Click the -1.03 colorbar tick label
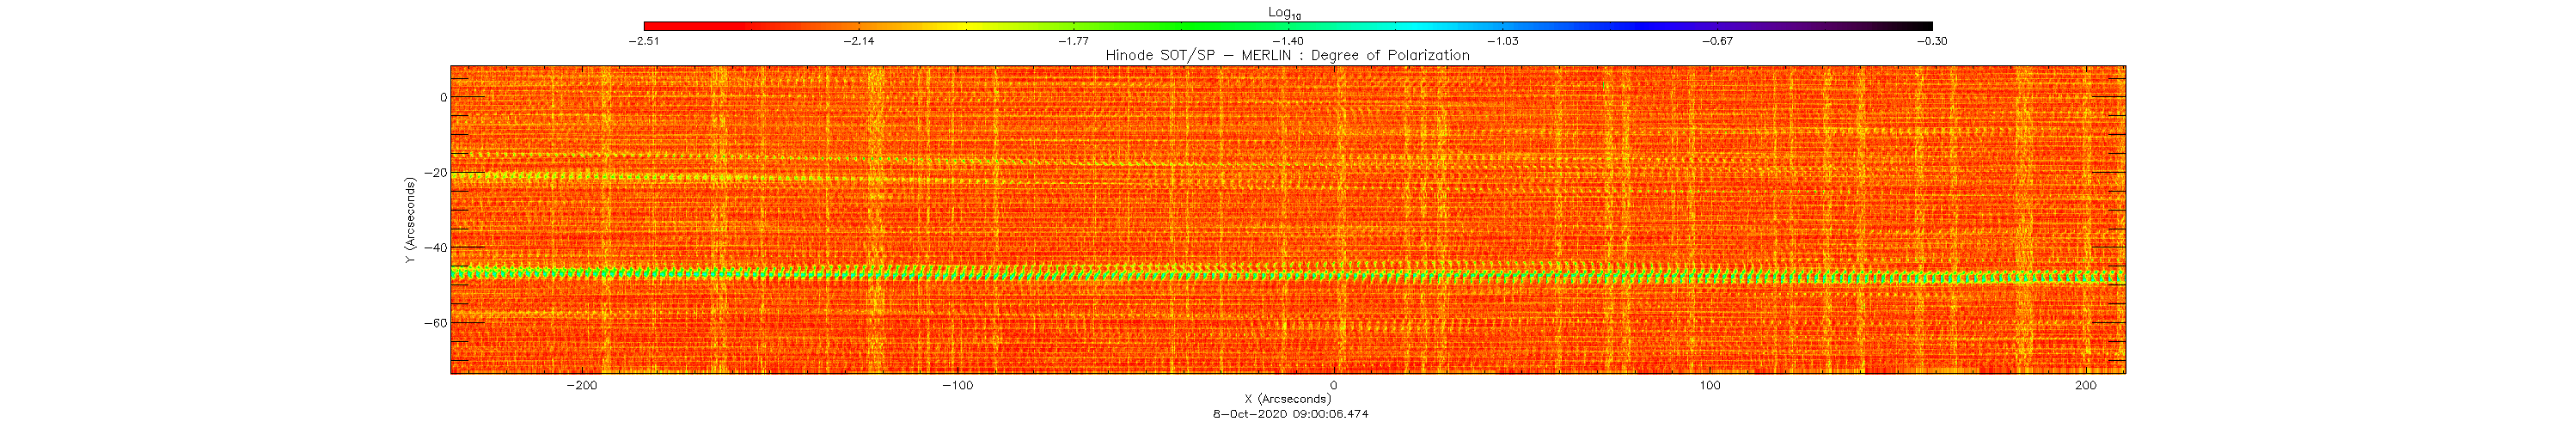The image size is (2576, 440). (x=1503, y=41)
